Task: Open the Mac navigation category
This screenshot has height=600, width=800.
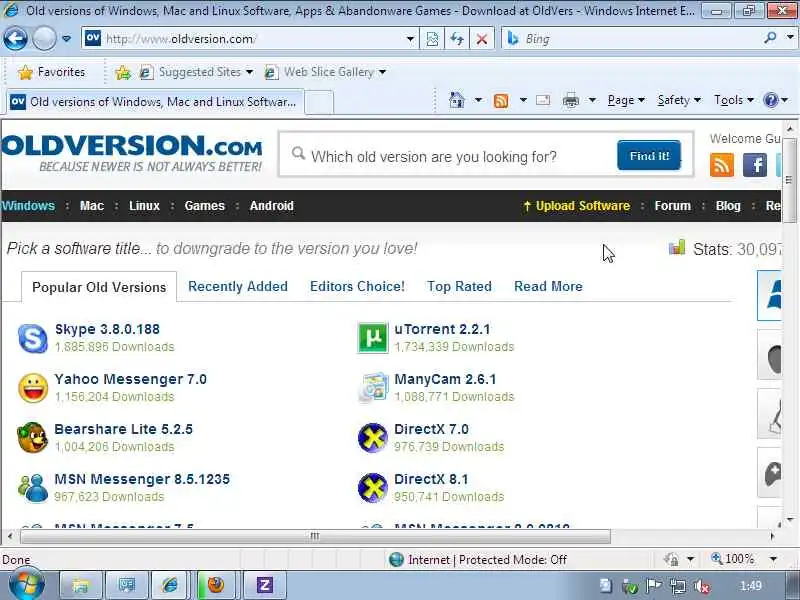Action: click(x=92, y=206)
